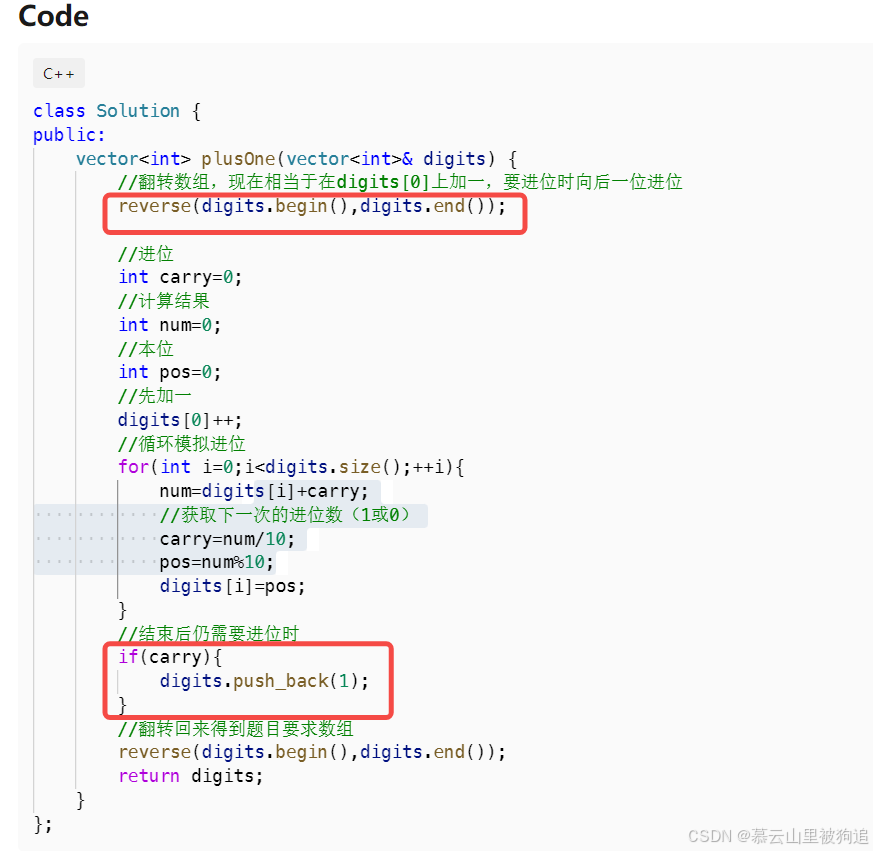
Task: Click the "carry=num/10;" line
Action: click(x=227, y=539)
